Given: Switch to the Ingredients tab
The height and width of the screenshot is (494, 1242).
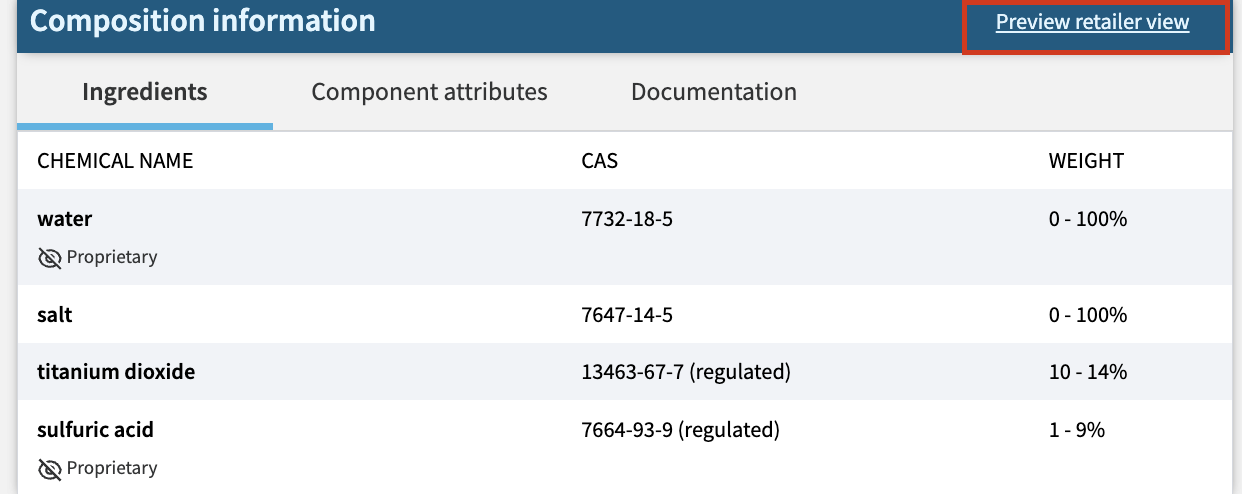Looking at the screenshot, I should [x=145, y=92].
